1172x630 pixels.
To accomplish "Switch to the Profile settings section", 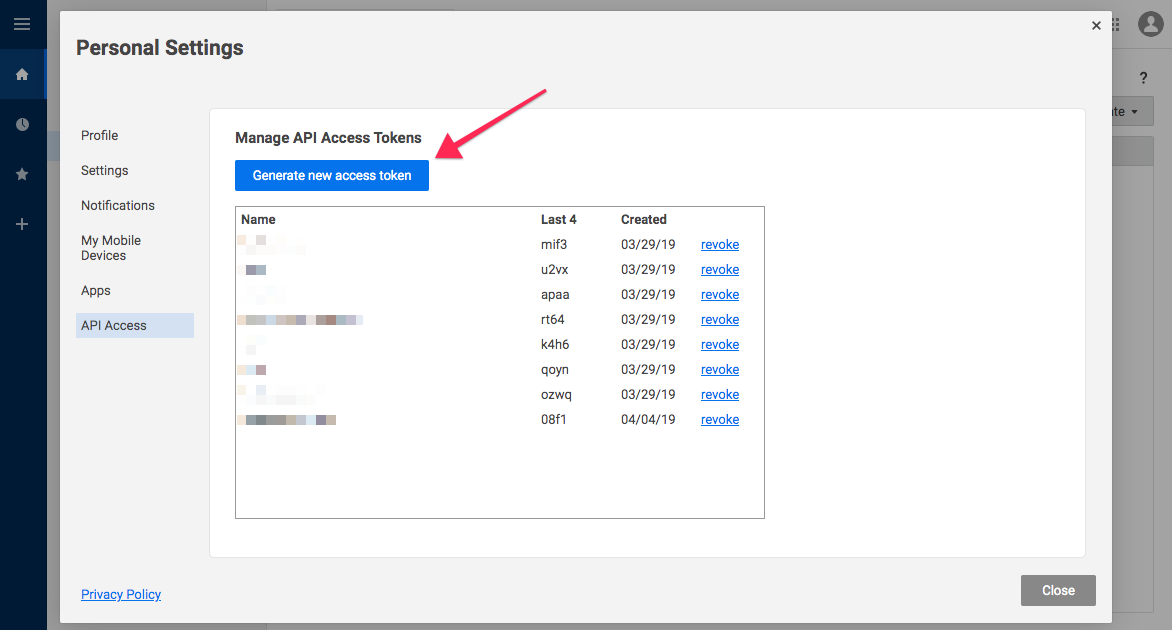I will pyautogui.click(x=99, y=135).
